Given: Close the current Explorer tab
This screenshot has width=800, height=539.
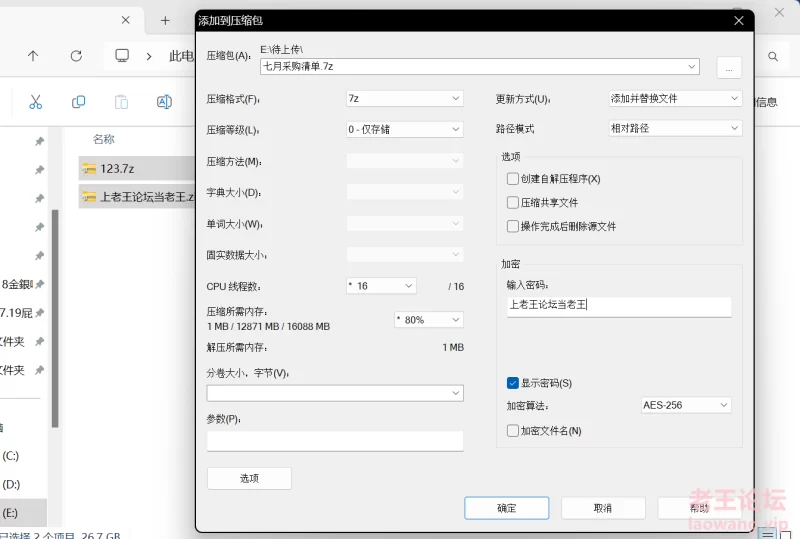Looking at the screenshot, I should (126, 20).
